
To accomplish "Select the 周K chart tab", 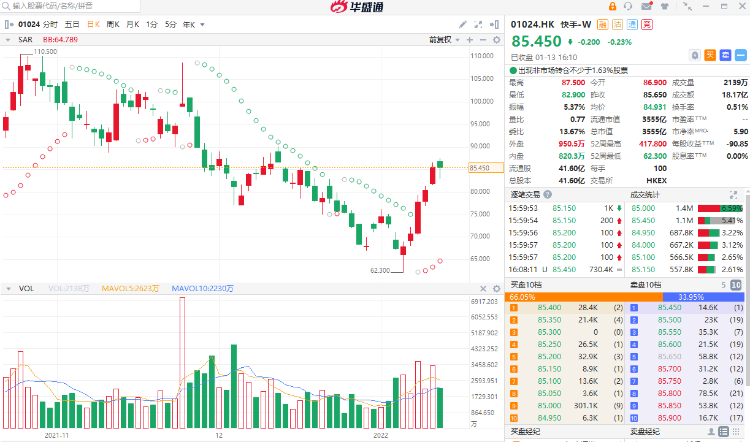I will (x=113, y=24).
